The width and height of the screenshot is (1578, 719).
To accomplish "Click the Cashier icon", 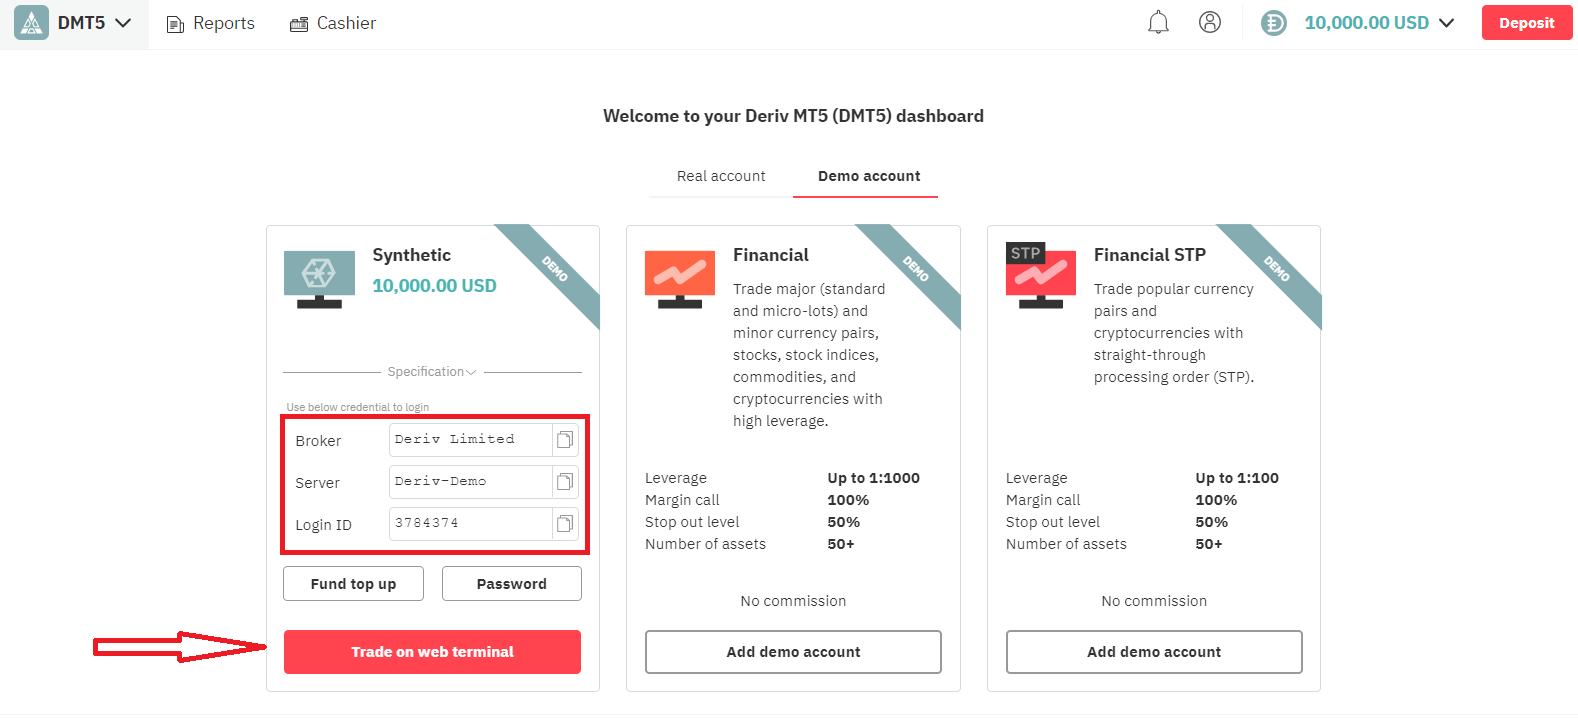I will pyautogui.click(x=298, y=22).
